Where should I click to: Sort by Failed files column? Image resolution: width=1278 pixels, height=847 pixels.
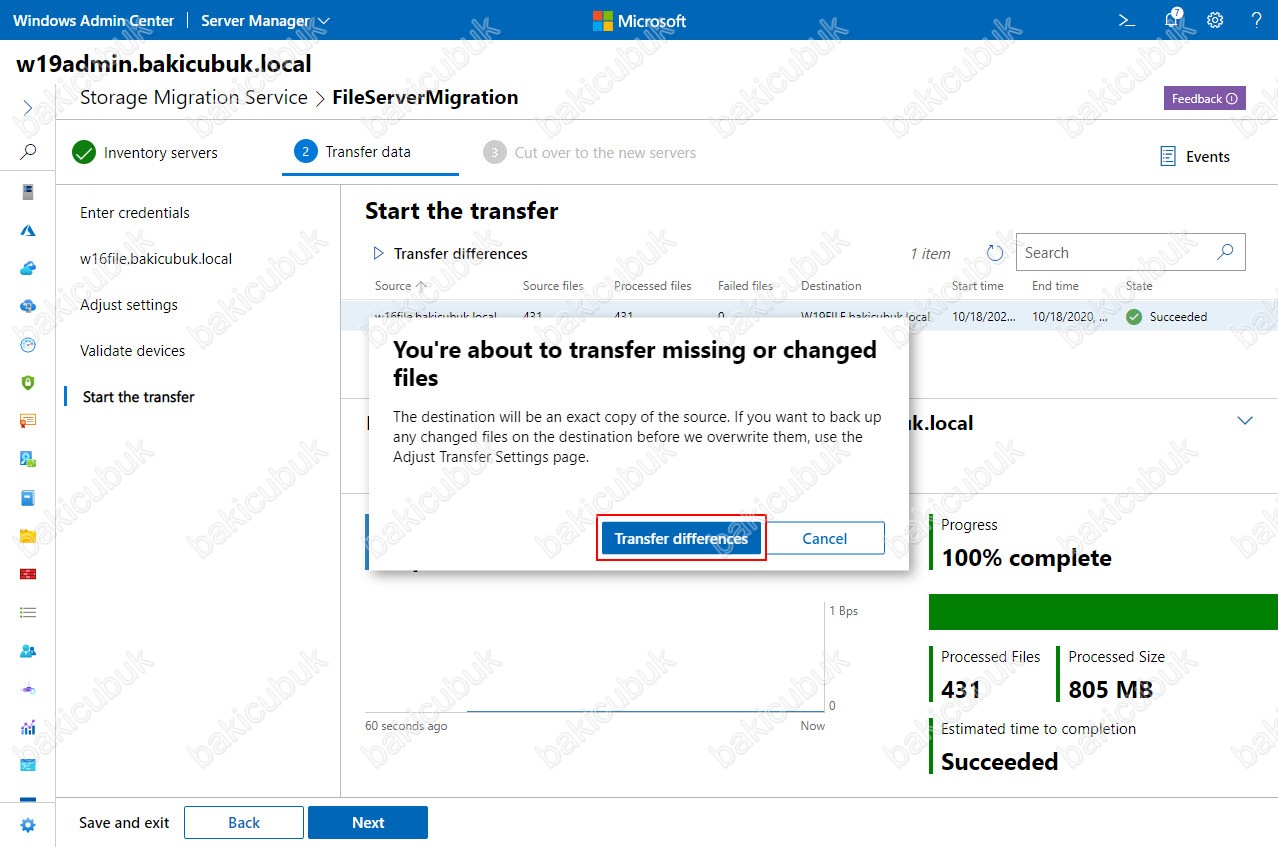pos(745,286)
